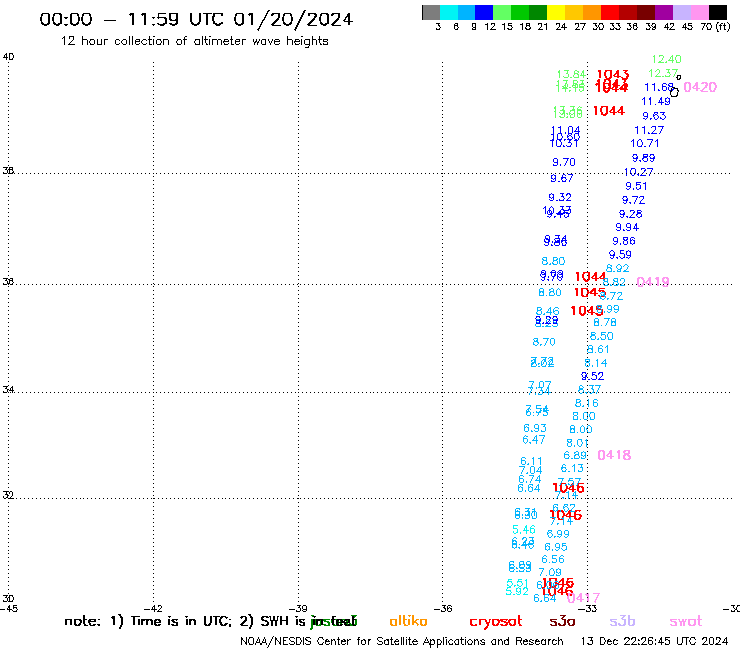Click the wave height value 6.93
This screenshot has height=650, width=740.
535,428
